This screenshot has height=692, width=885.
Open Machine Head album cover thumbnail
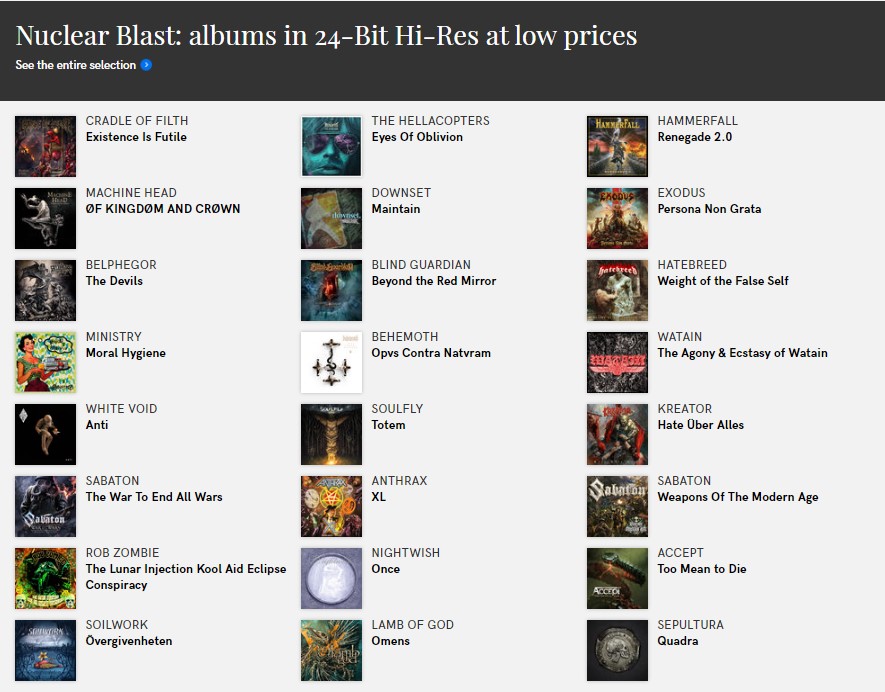[x=46, y=218]
